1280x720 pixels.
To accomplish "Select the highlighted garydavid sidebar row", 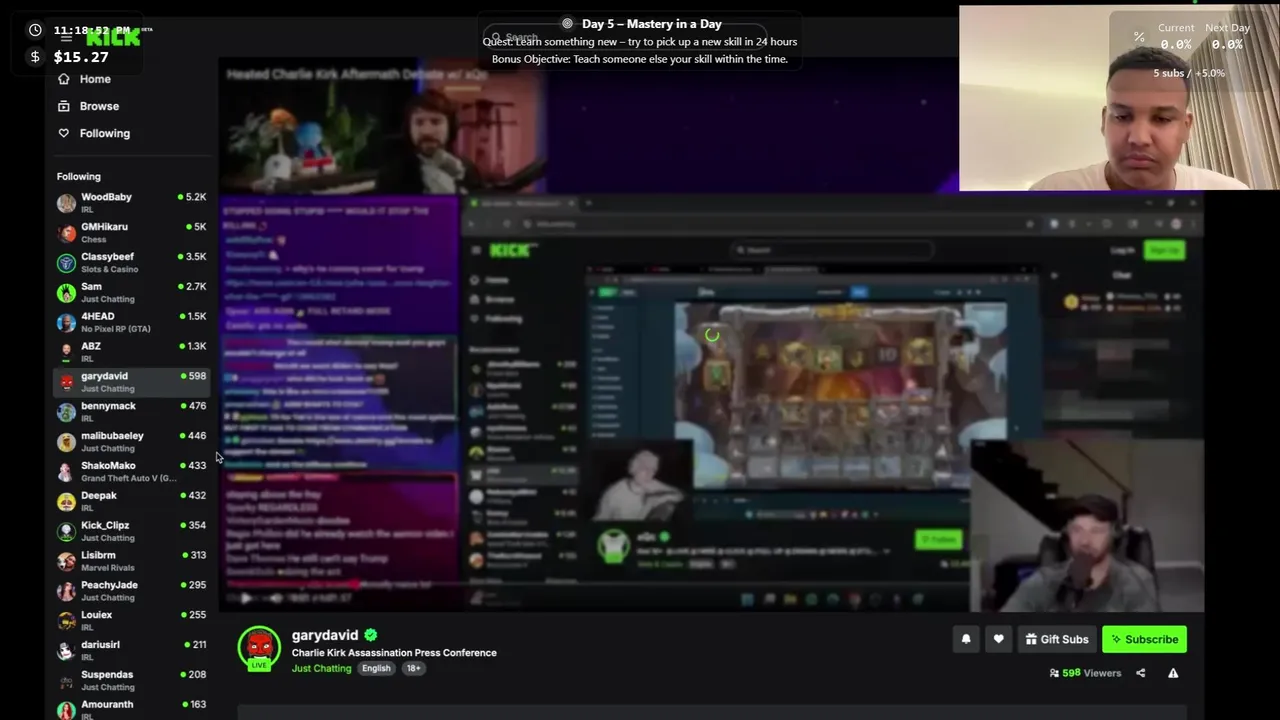I will [x=131, y=381].
